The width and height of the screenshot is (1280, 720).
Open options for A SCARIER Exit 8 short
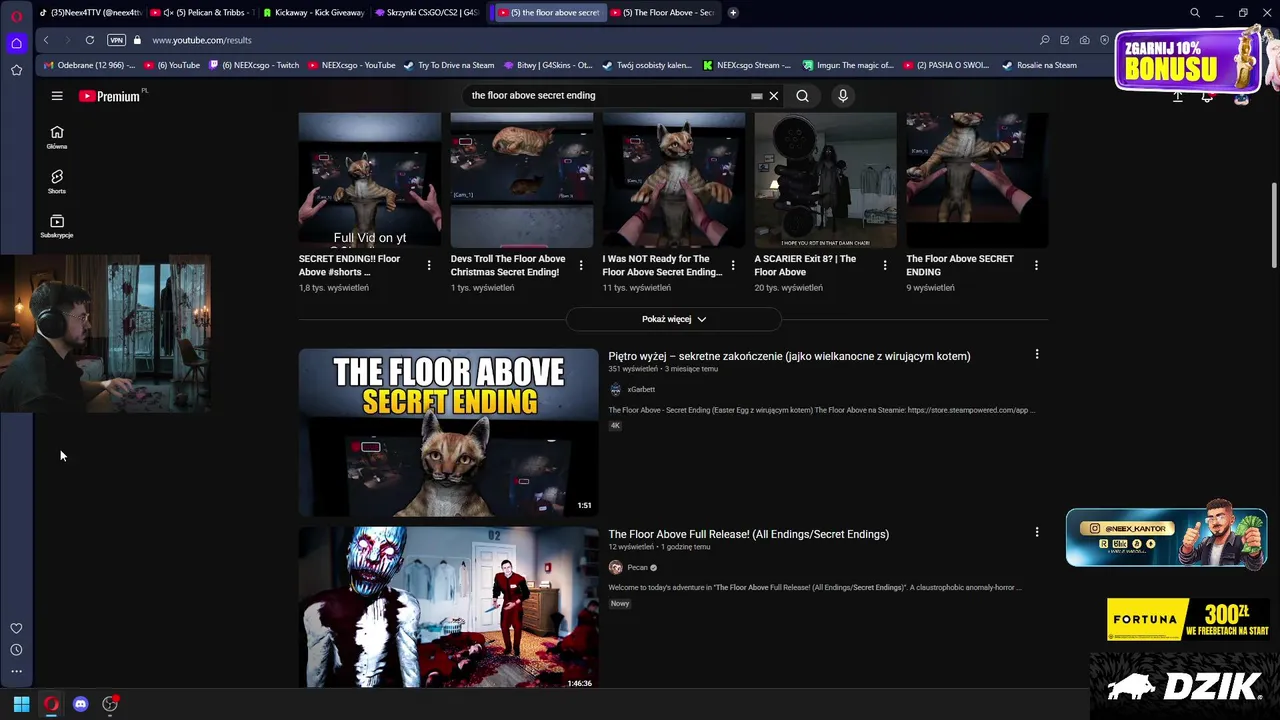(x=885, y=265)
